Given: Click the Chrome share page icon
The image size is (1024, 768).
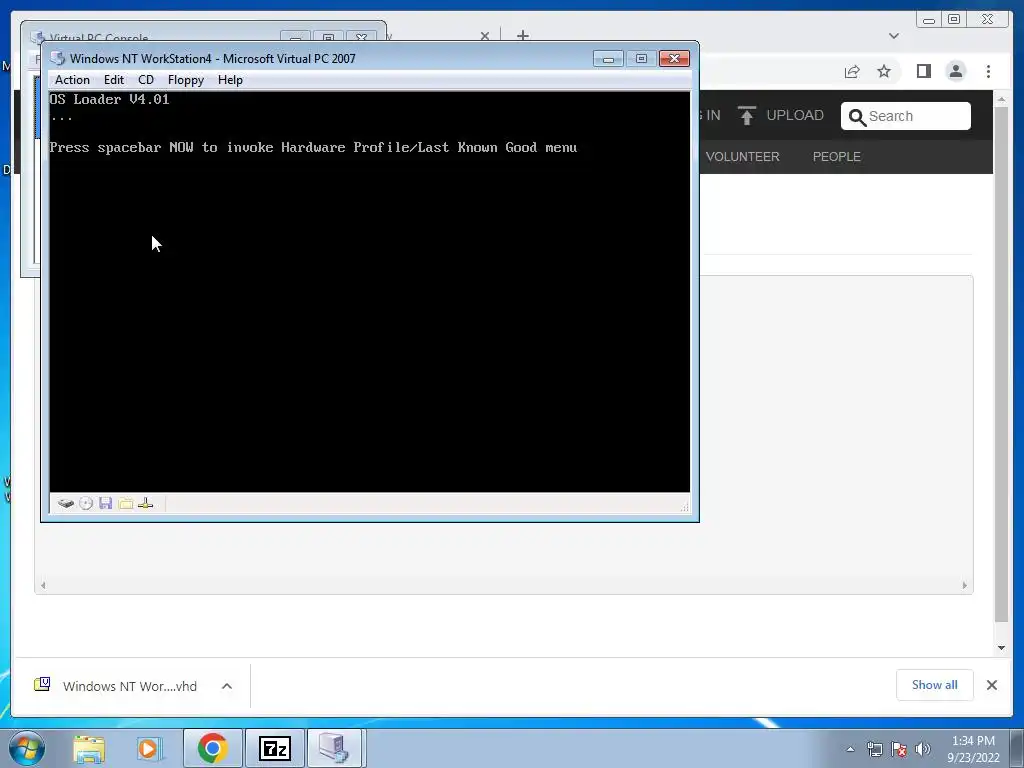Looking at the screenshot, I should 852,71.
